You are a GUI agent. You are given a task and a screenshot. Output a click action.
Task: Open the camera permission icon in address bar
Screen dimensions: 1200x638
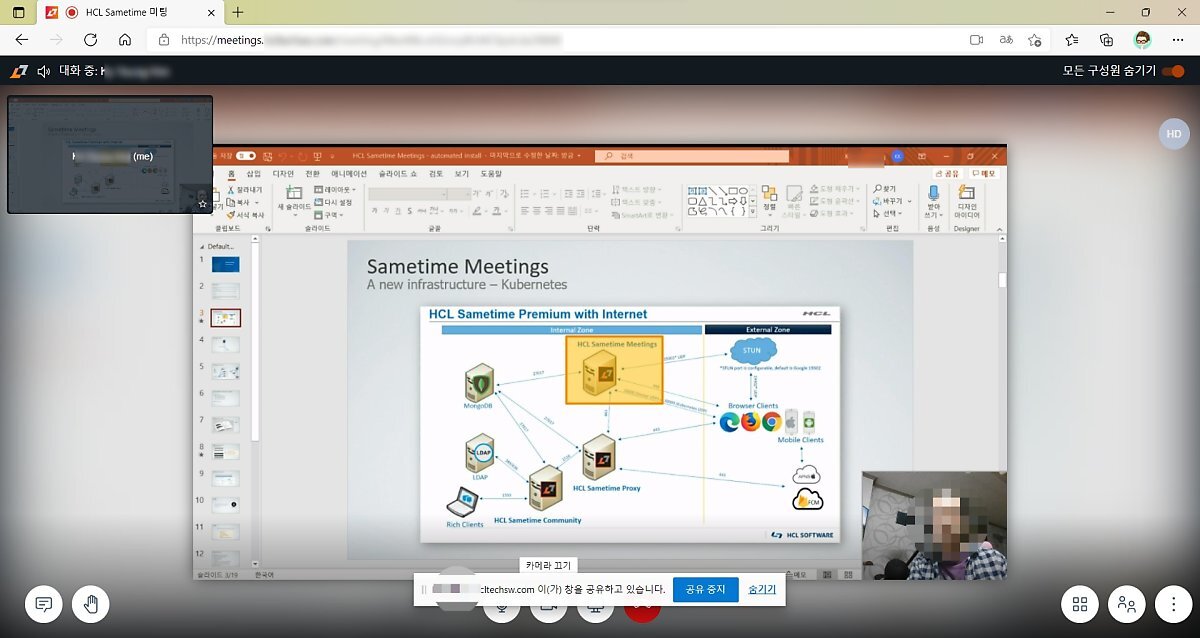coord(977,40)
